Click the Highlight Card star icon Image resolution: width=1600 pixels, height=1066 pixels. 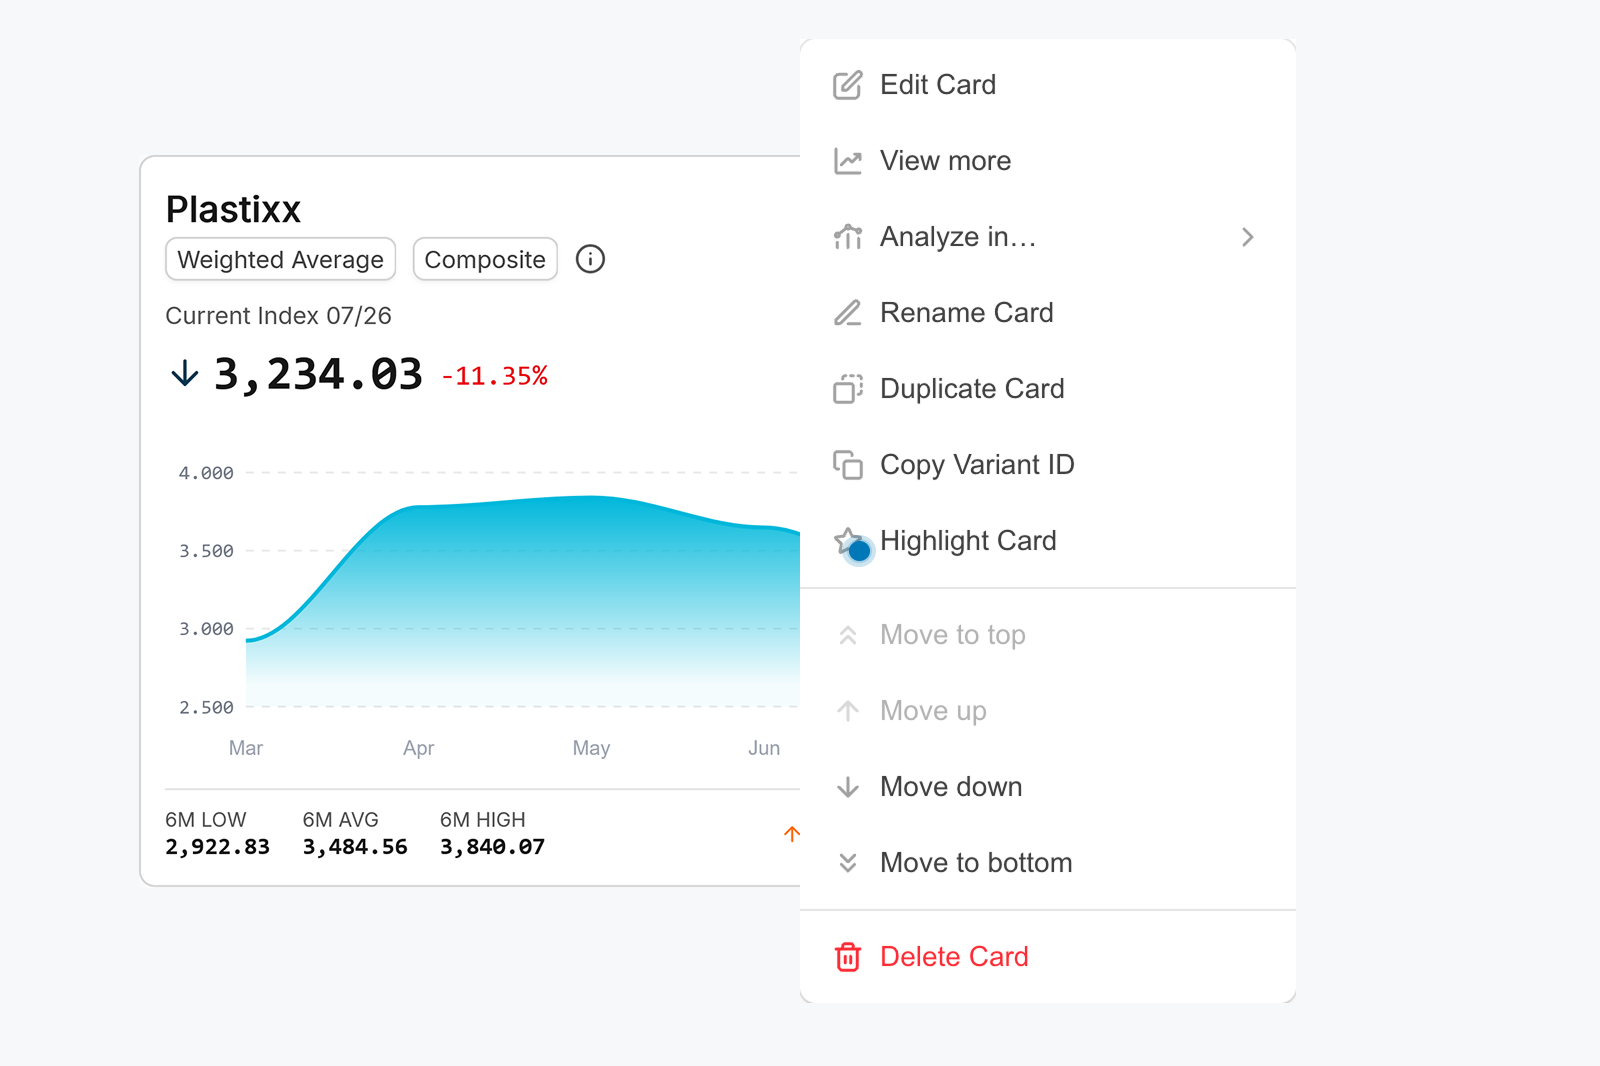pyautogui.click(x=848, y=541)
